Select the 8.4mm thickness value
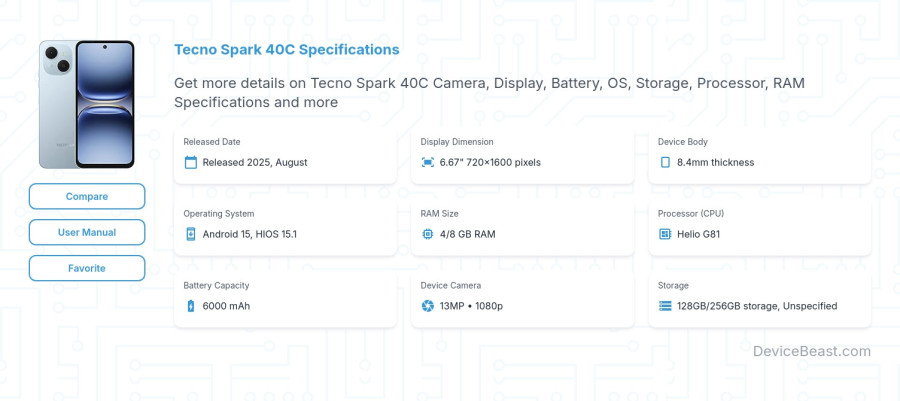Image resolution: width=900 pixels, height=401 pixels. [715, 162]
